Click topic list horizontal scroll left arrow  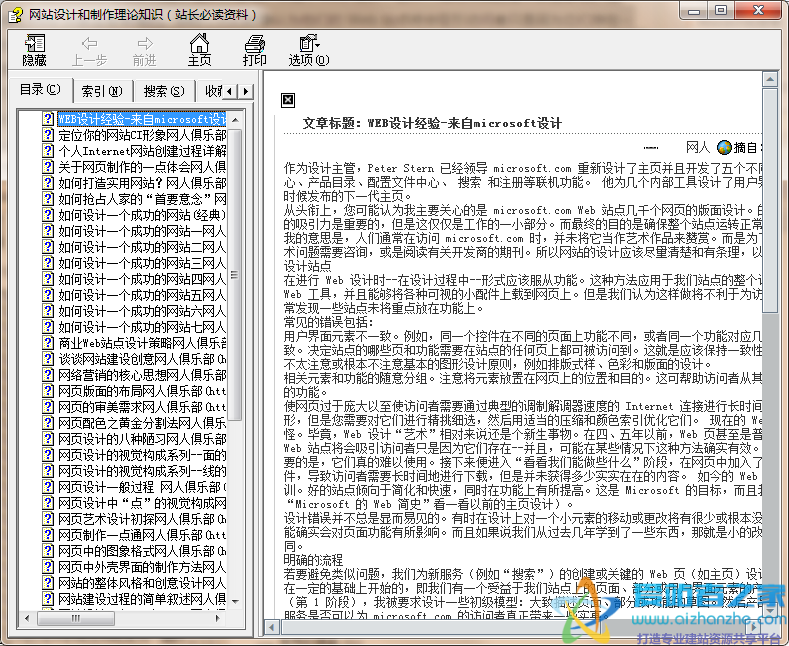(27, 618)
